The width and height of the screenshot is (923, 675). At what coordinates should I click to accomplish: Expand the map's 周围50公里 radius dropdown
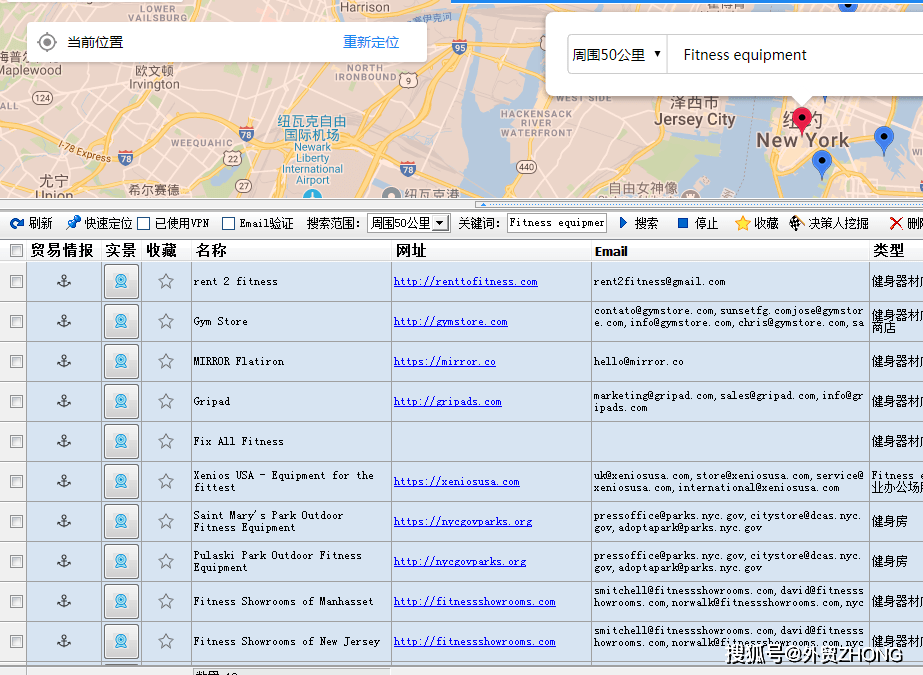pyautogui.click(x=616, y=55)
